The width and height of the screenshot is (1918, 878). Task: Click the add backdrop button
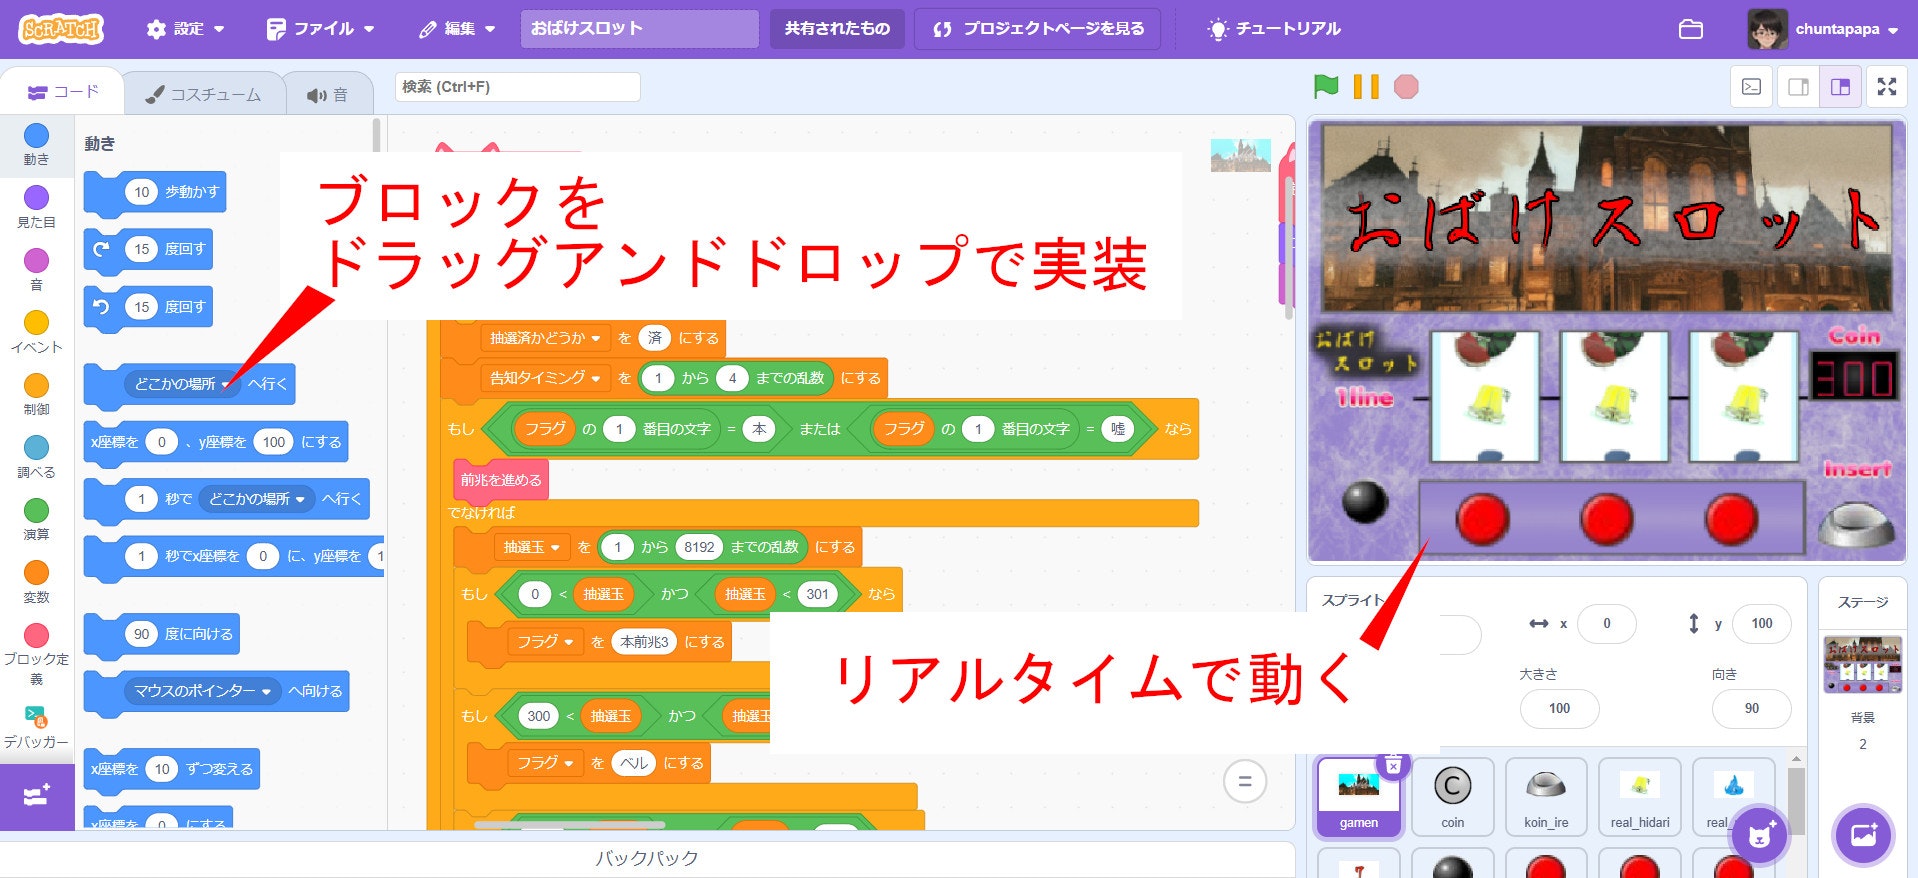[x=1864, y=834]
